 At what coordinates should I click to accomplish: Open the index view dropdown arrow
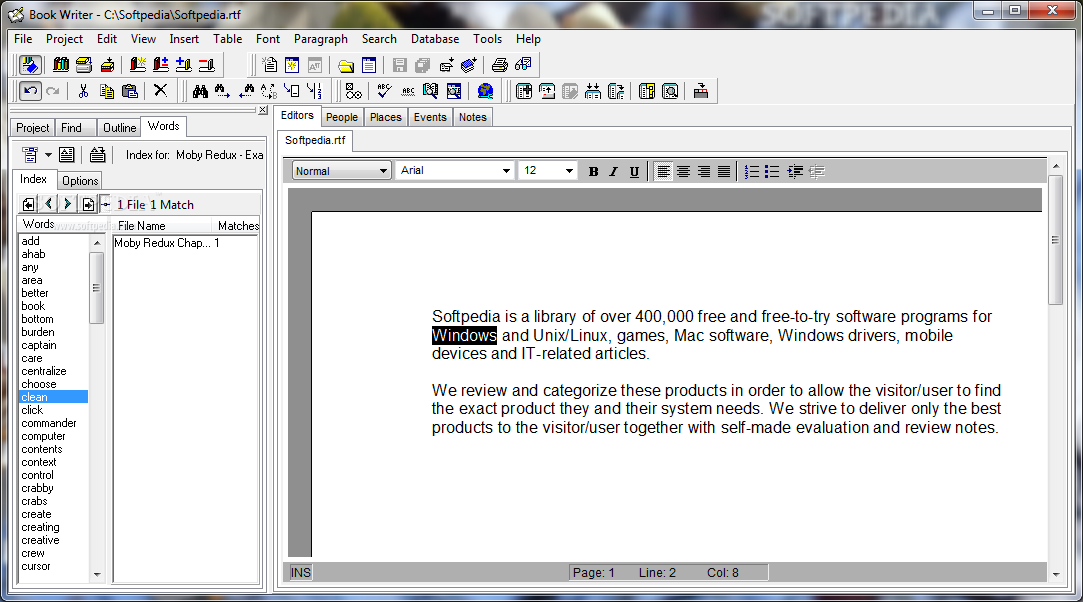(48, 155)
